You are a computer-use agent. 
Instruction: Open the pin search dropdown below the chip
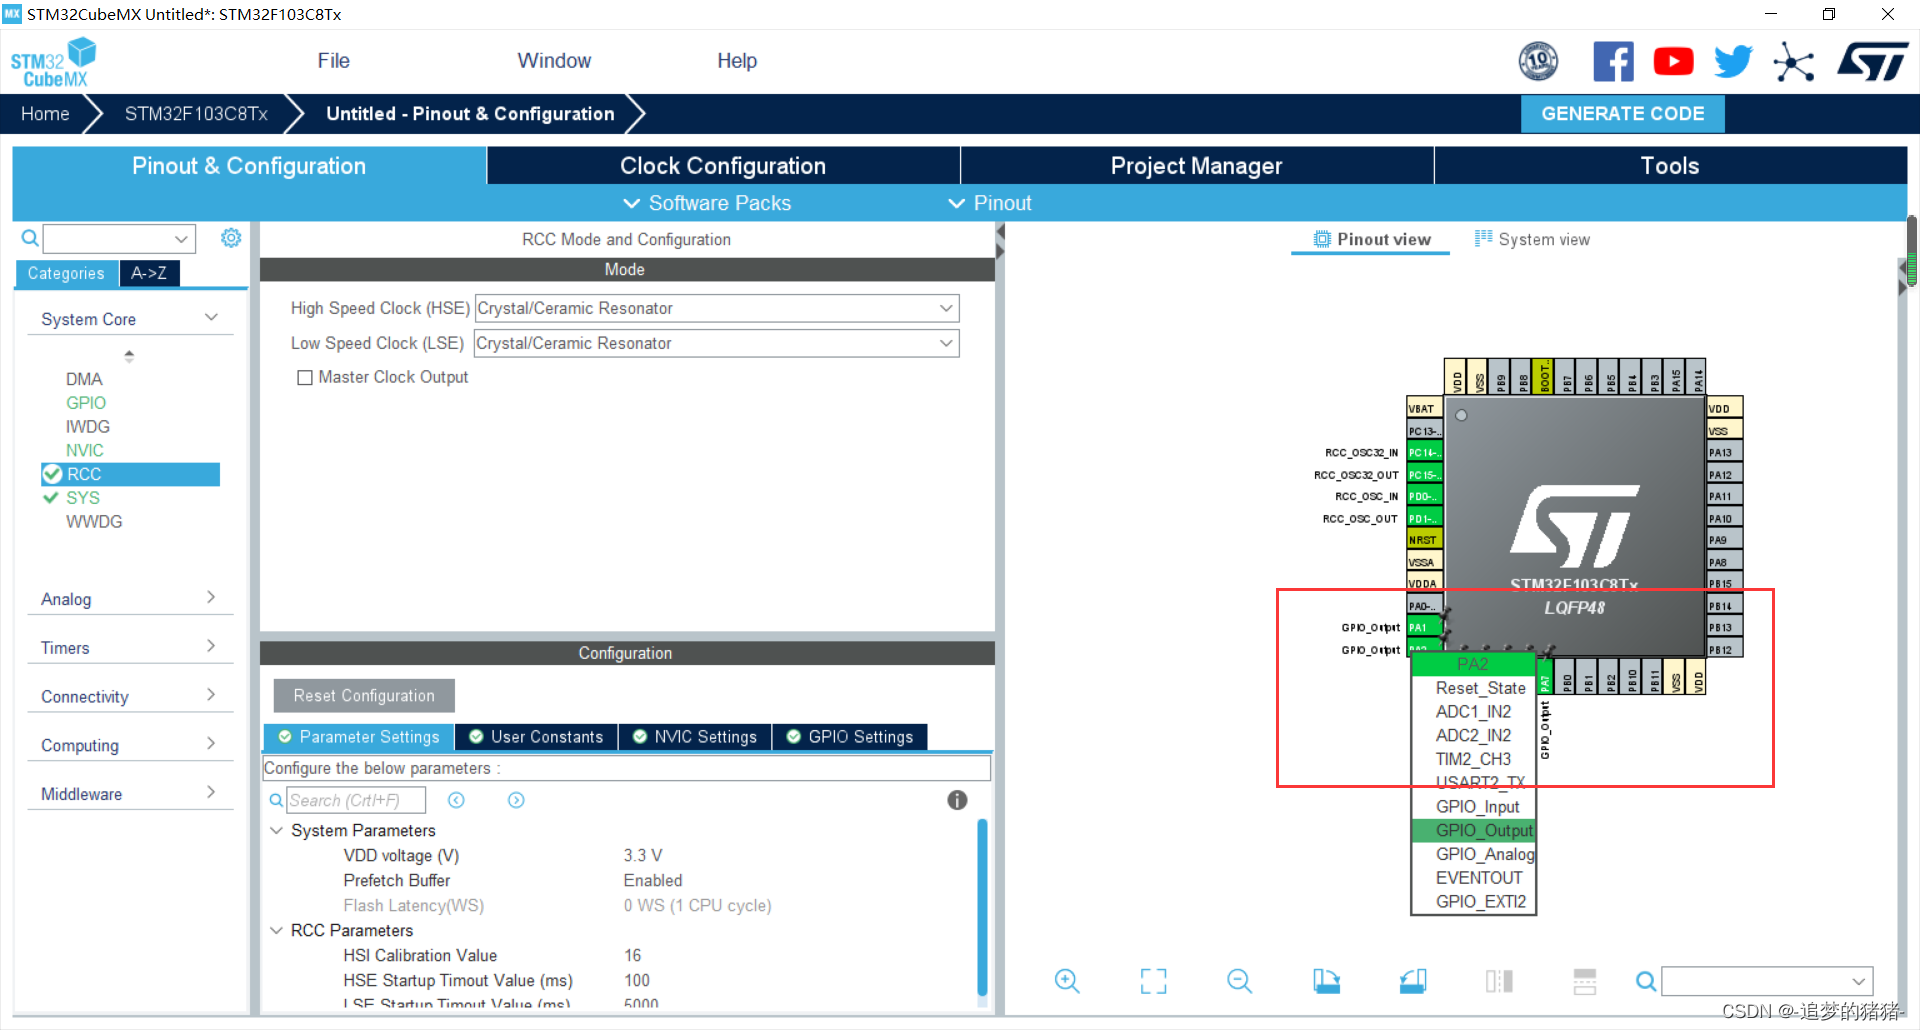coord(1767,981)
